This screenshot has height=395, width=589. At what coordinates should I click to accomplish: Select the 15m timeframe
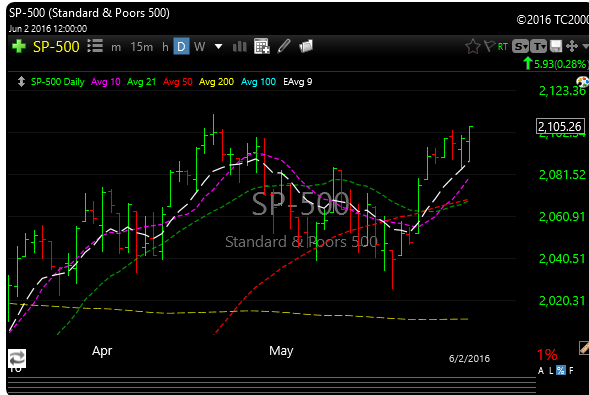point(142,47)
